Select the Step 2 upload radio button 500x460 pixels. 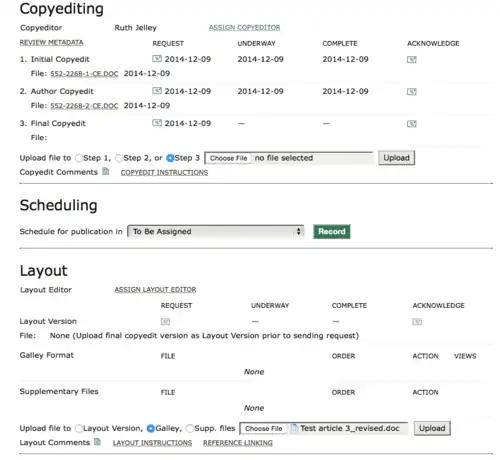click(119, 158)
